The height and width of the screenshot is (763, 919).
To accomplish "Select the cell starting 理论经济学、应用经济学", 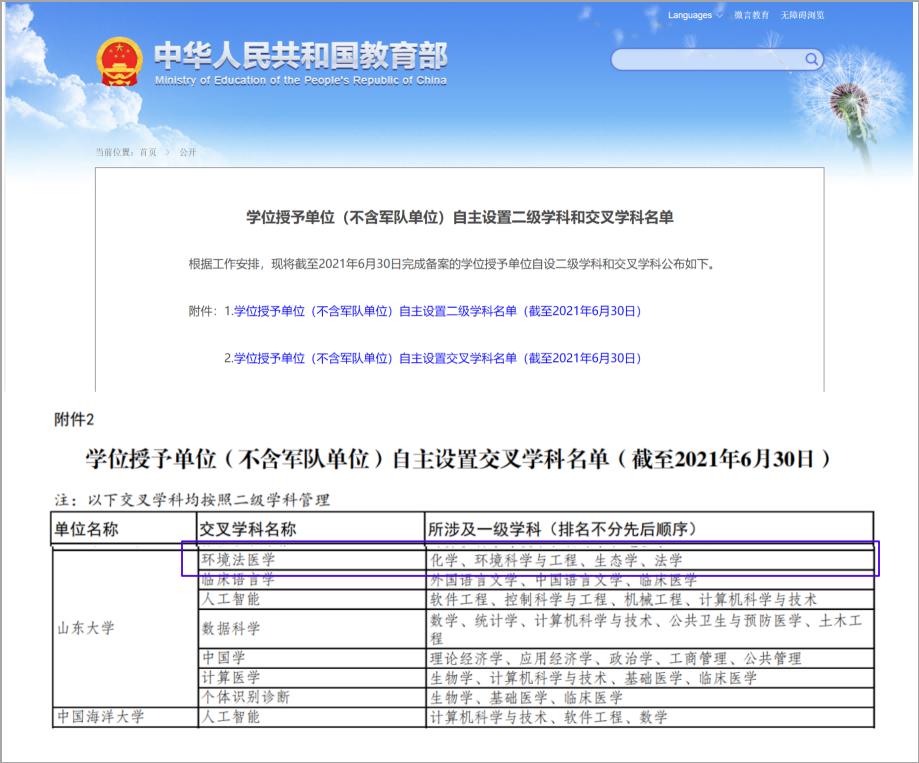I will tap(649, 658).
